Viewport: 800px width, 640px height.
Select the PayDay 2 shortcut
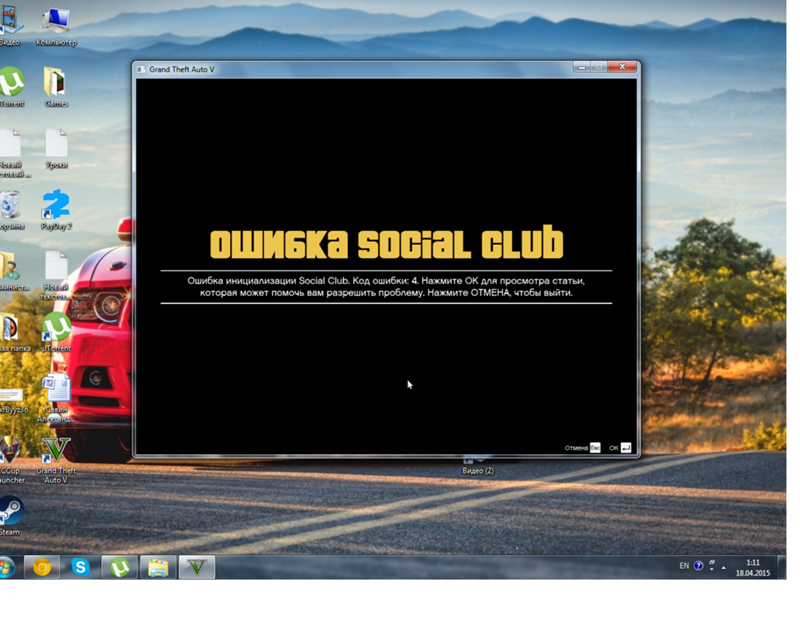coord(56,210)
